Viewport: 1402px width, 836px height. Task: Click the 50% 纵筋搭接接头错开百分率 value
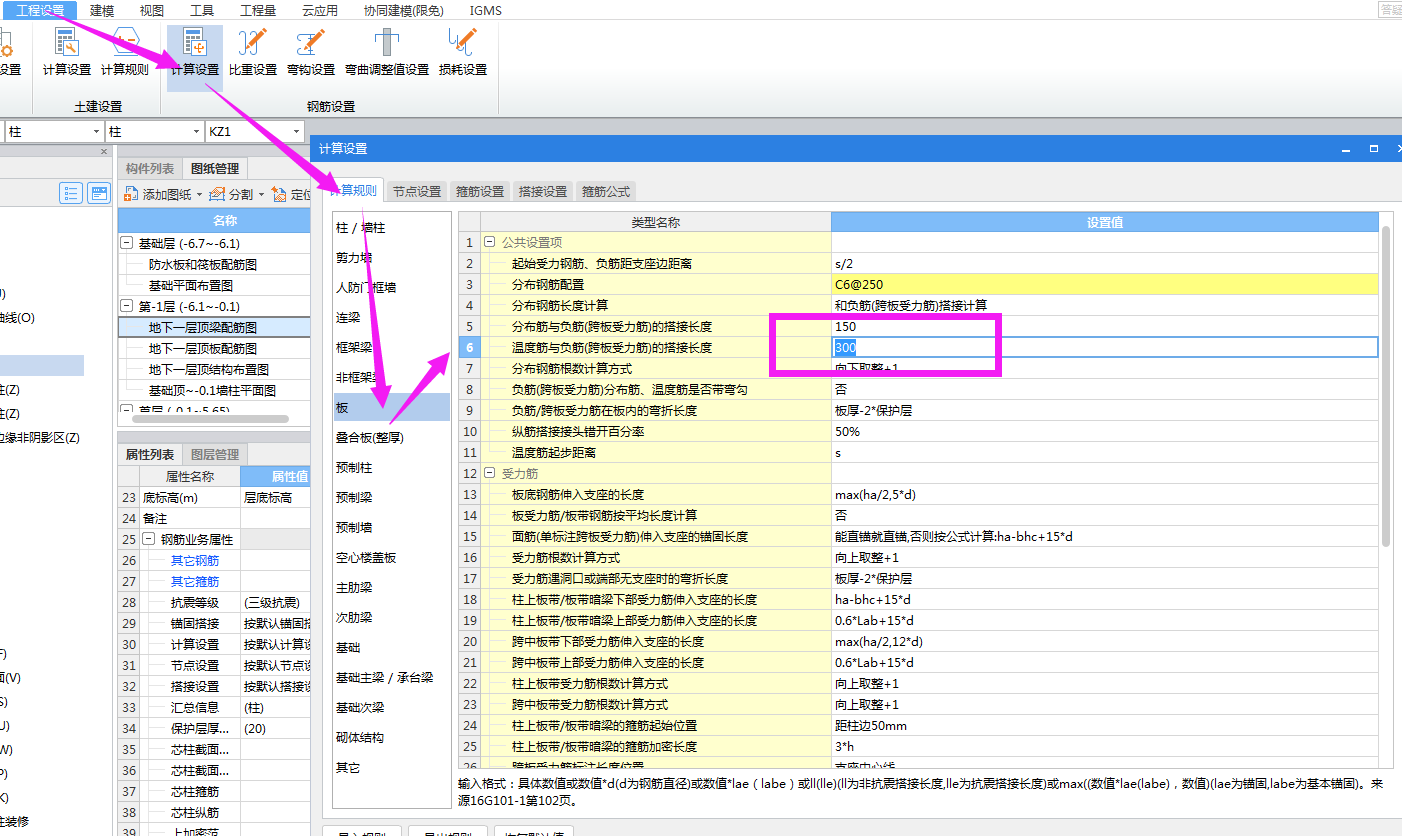pyautogui.click(x=1104, y=431)
